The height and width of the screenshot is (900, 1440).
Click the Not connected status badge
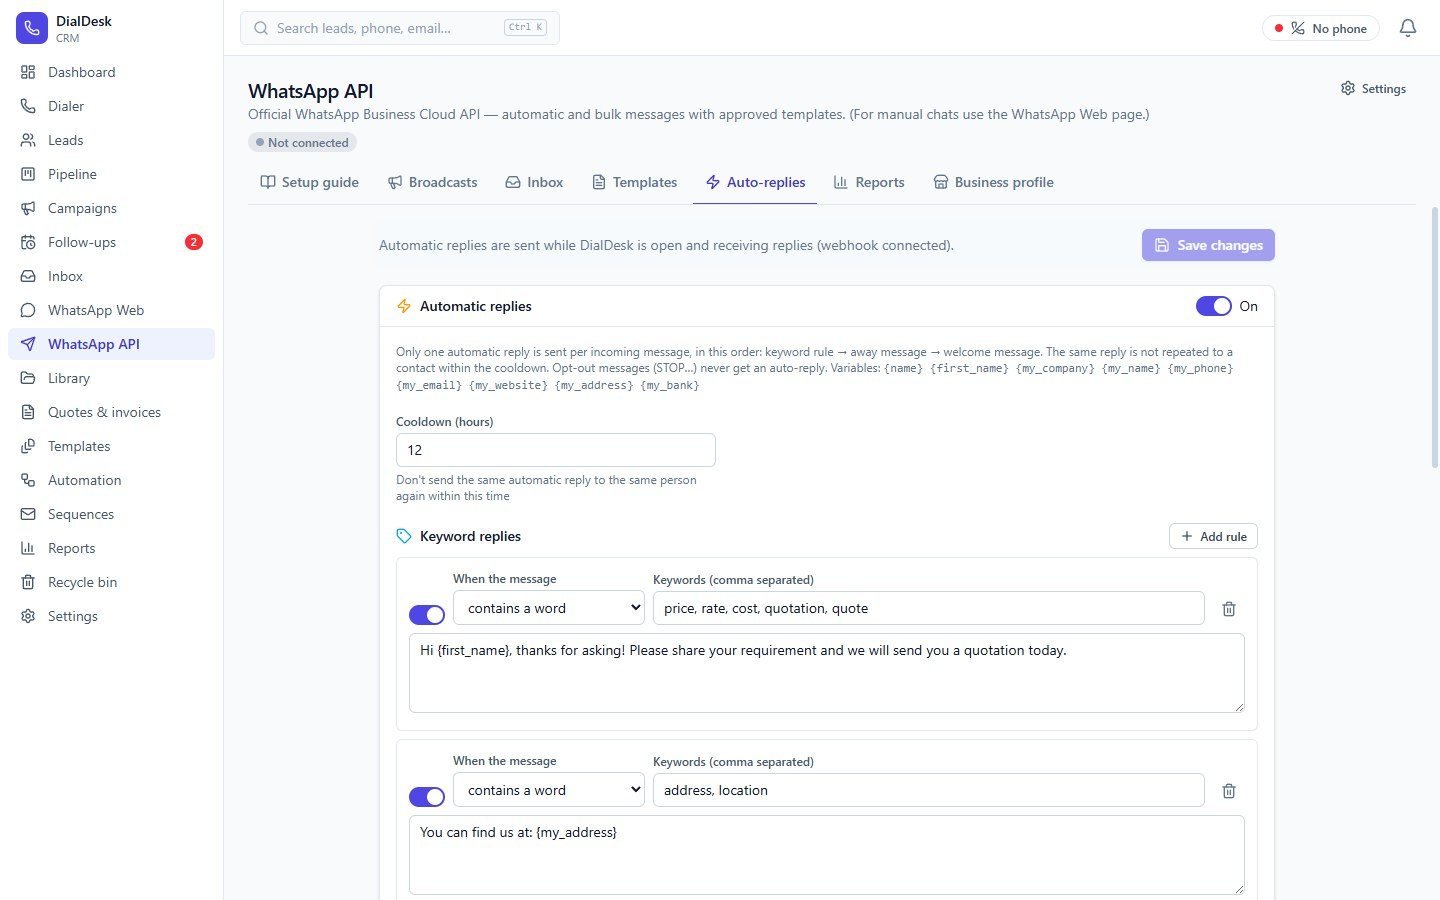tap(302, 142)
